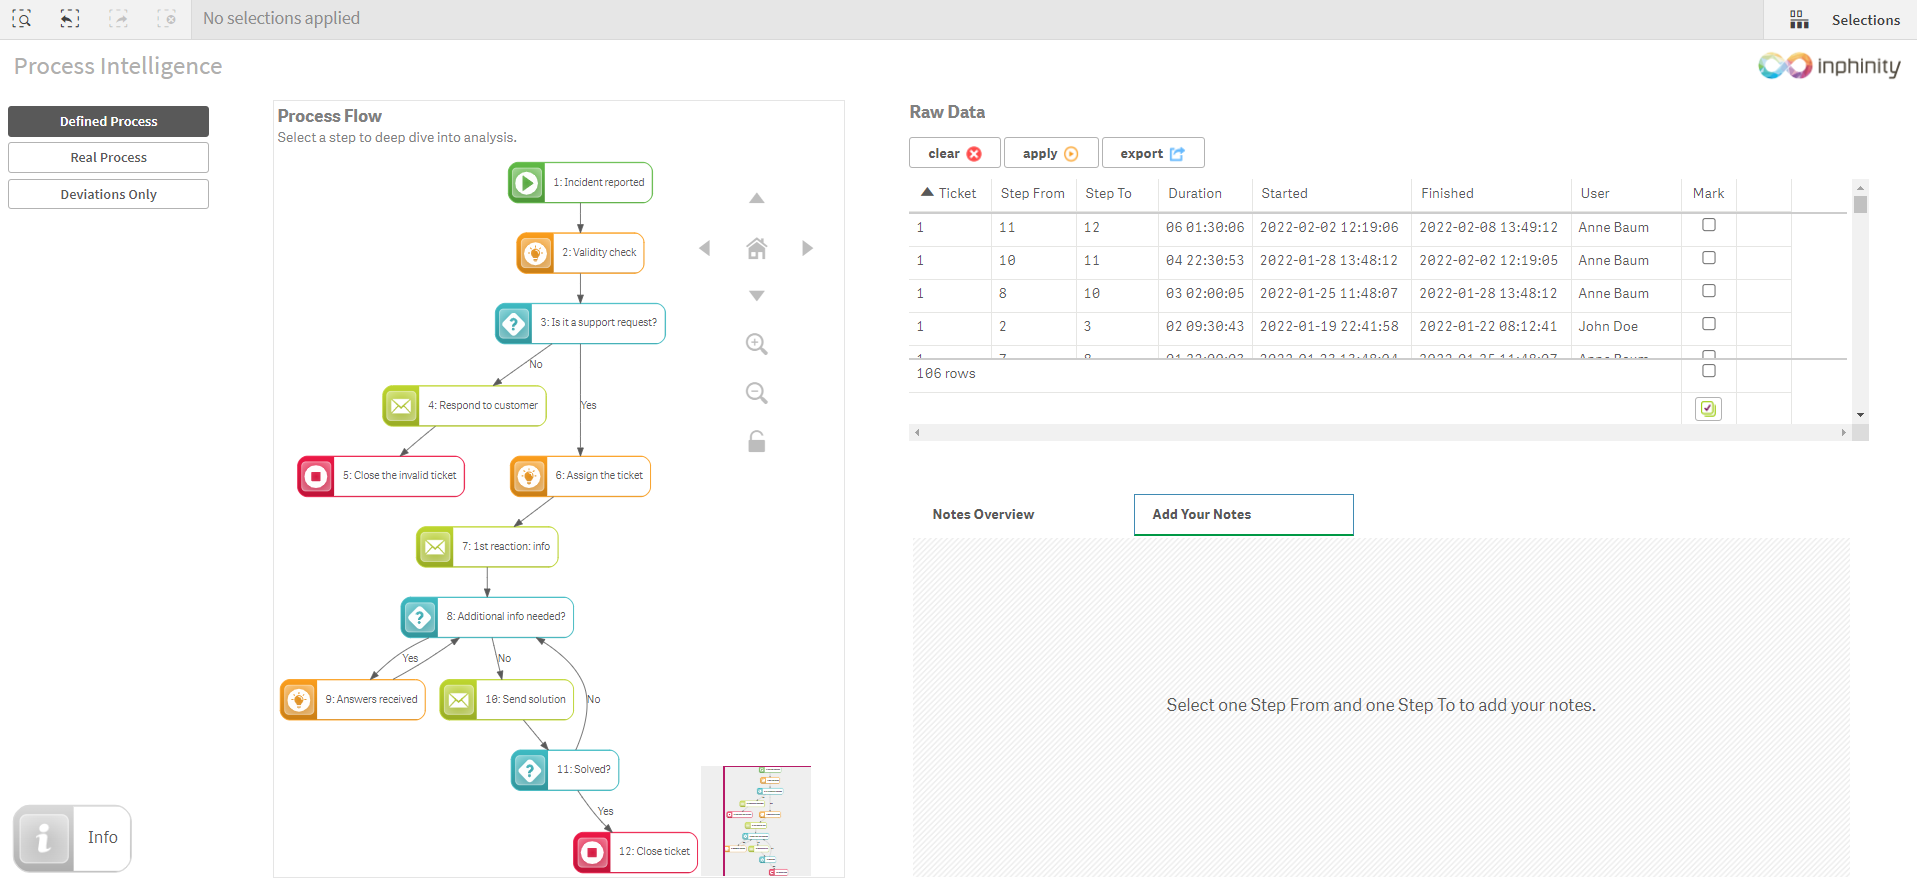Image resolution: width=1917 pixels, height=887 pixels.
Task: Toggle the unlock padlock icon
Action: click(756, 441)
